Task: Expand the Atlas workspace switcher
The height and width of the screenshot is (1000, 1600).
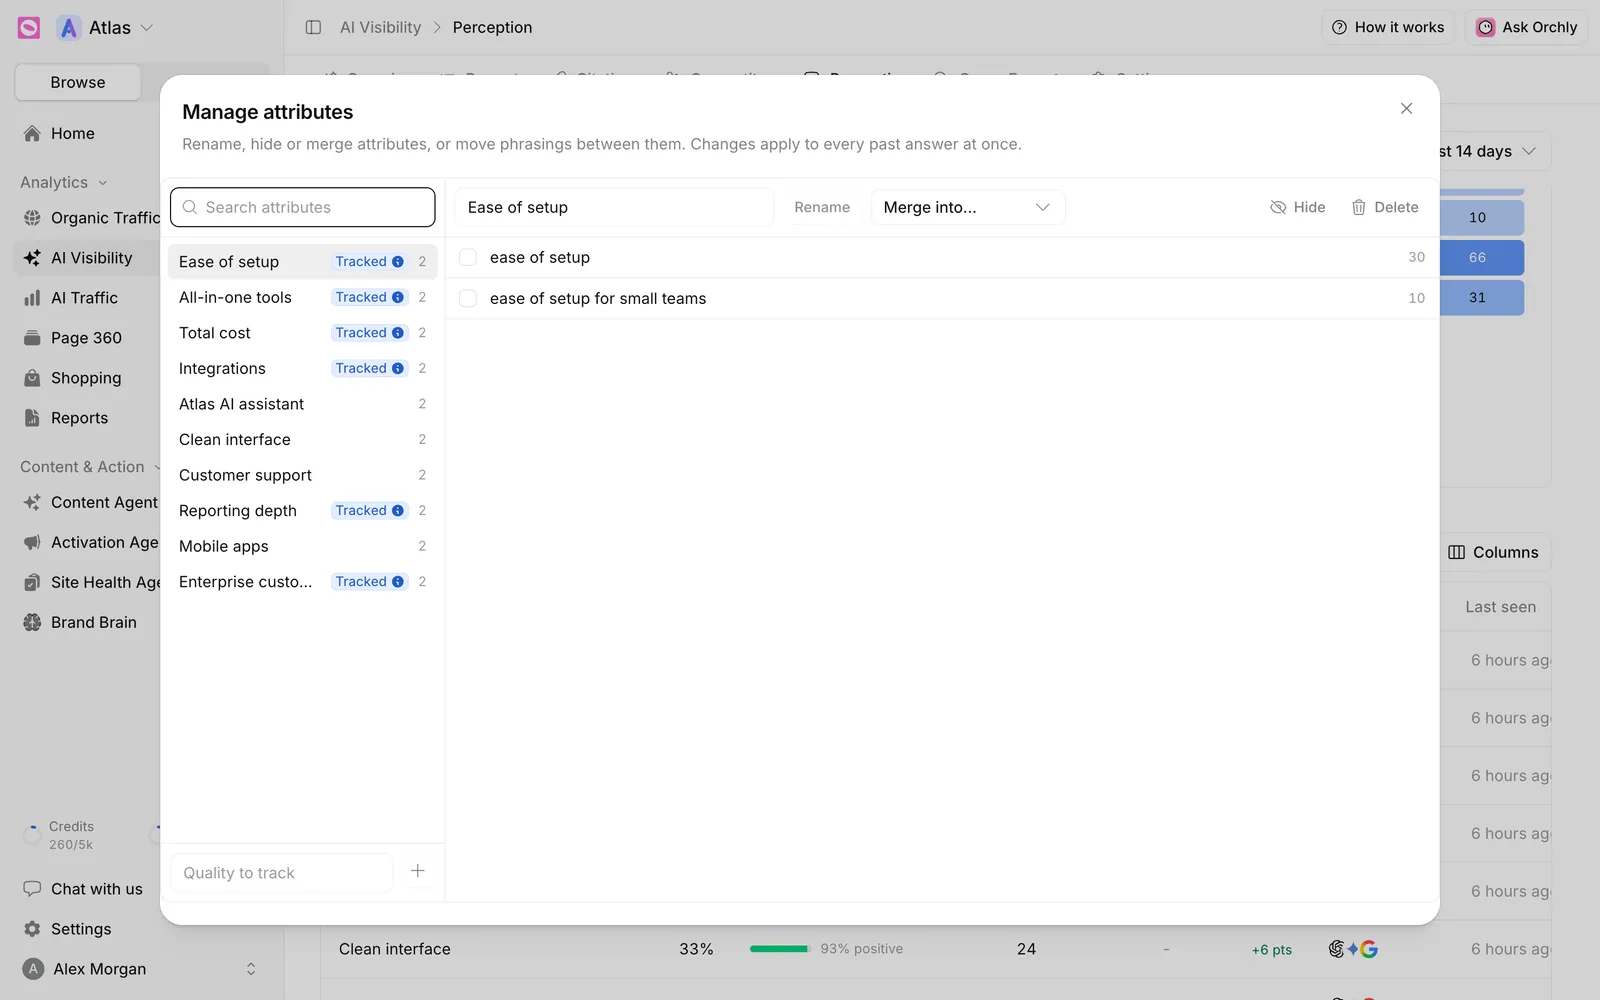Action: [x=105, y=28]
